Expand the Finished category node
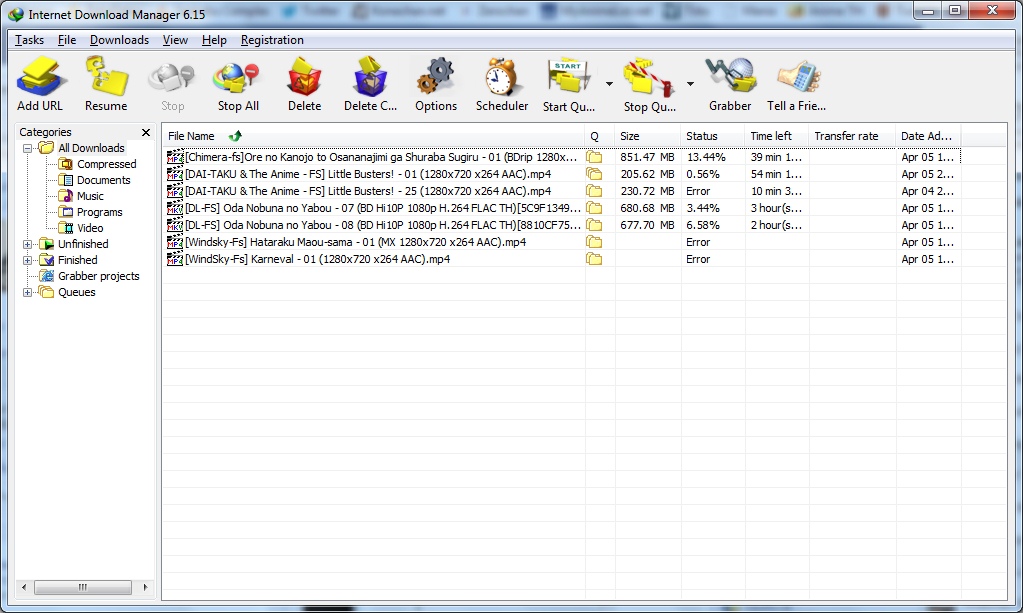The height and width of the screenshot is (613, 1023). pos(27,260)
